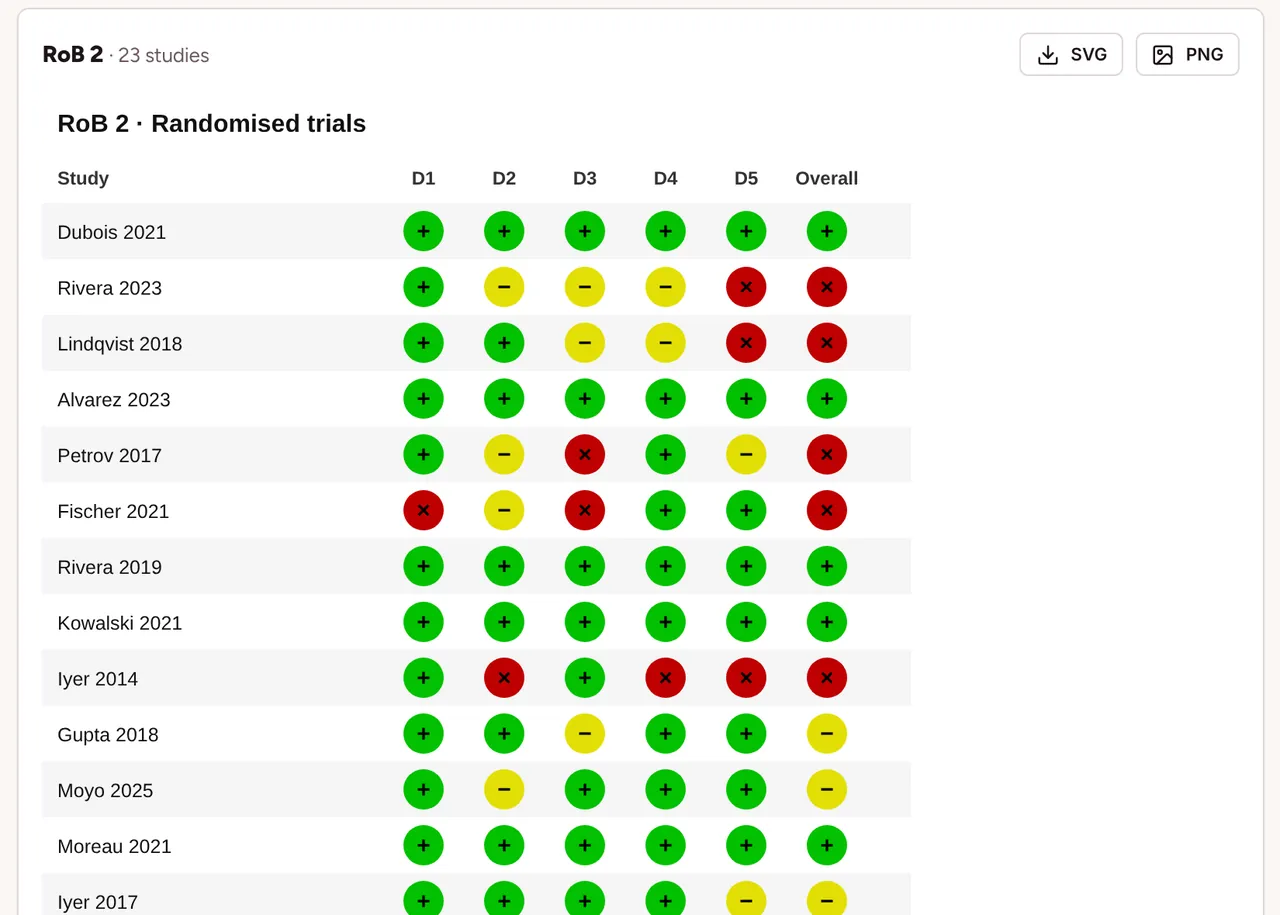This screenshot has width=1280, height=915.
Task: Select Iyer 2014's D4 red rating
Action: coord(665,679)
